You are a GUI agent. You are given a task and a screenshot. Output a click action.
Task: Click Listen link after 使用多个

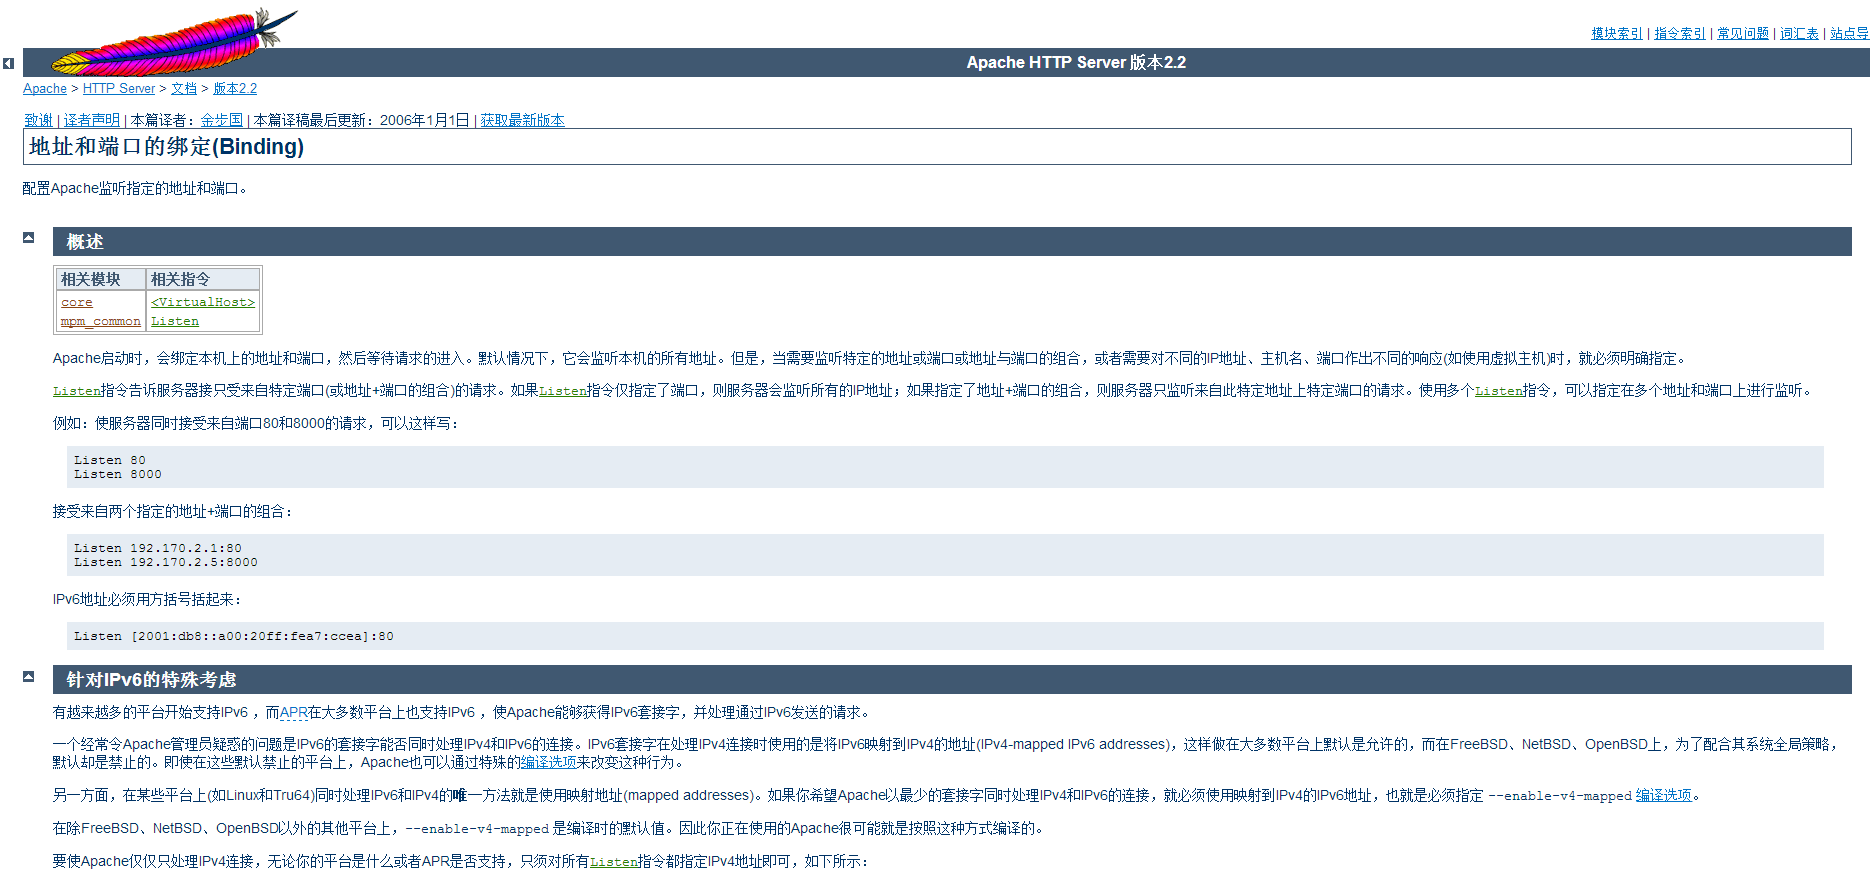(x=1499, y=391)
